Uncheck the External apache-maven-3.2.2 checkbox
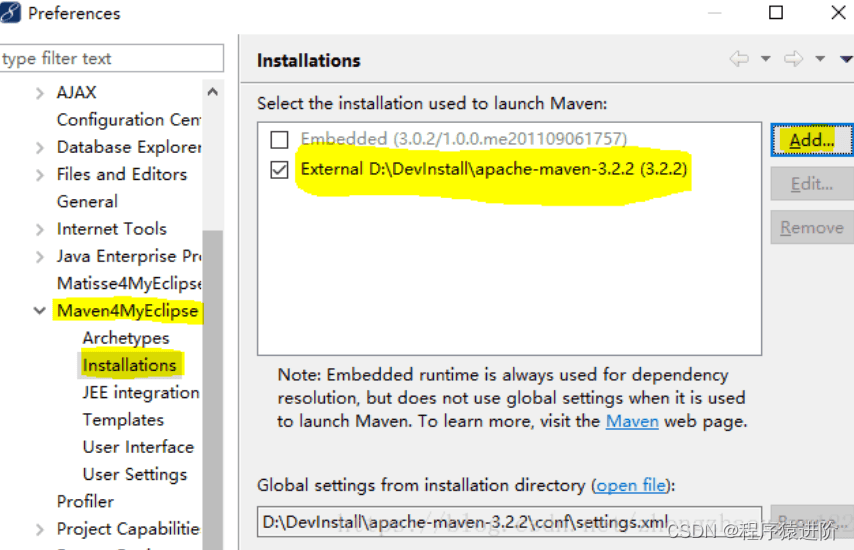Screen dimensions: 854x550 [x=279, y=169]
